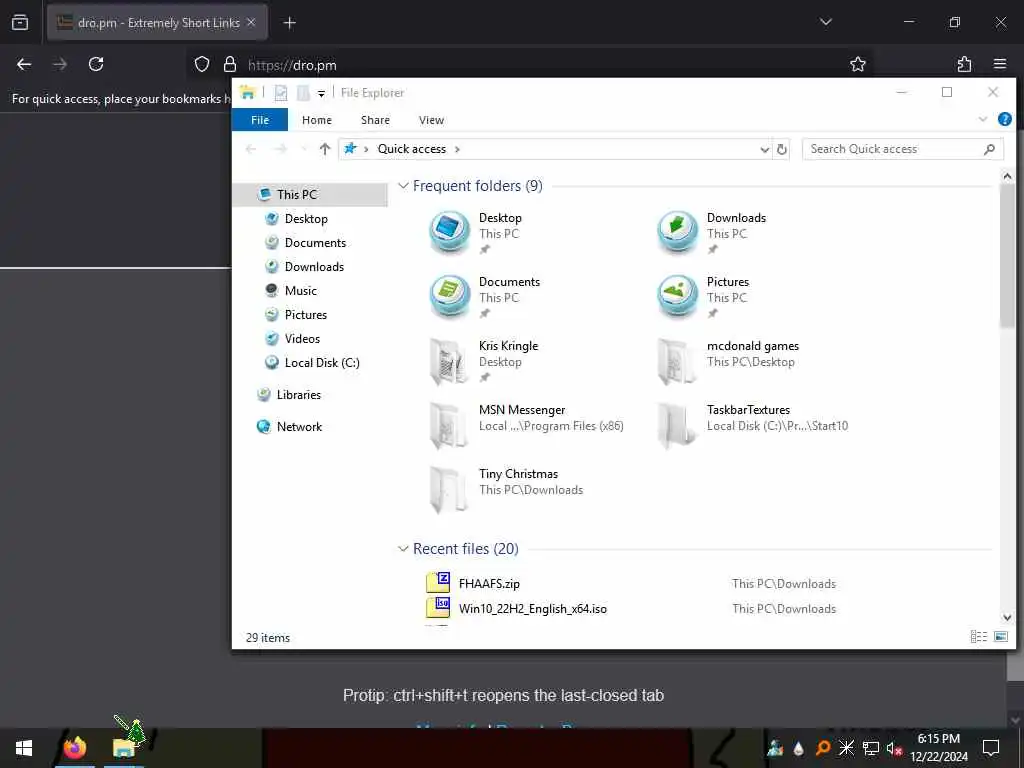The height and width of the screenshot is (768, 1024).
Task: Click the chevron before Quick access breadcrumb
Action: (x=366, y=150)
